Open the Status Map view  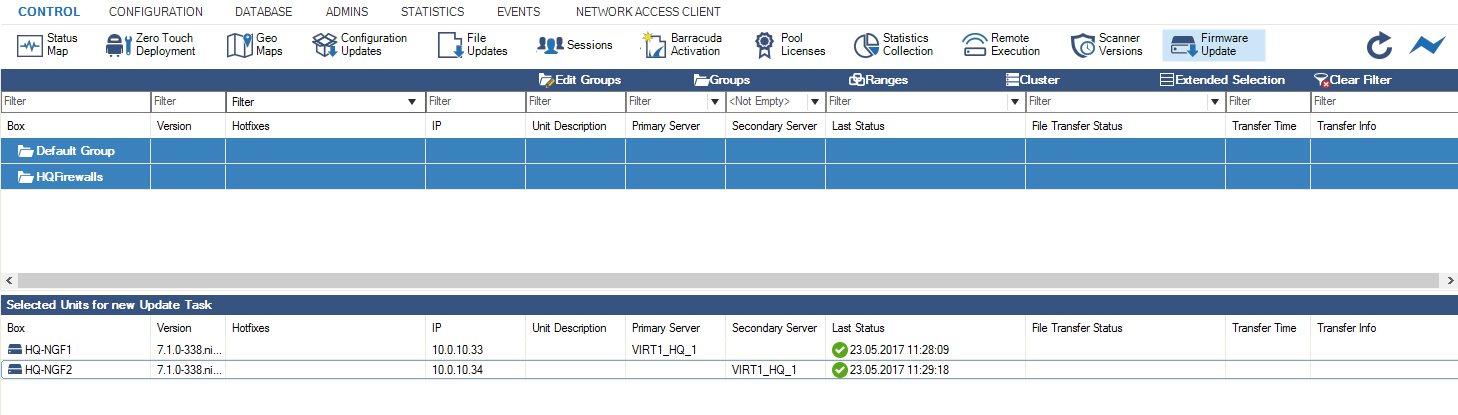48,44
